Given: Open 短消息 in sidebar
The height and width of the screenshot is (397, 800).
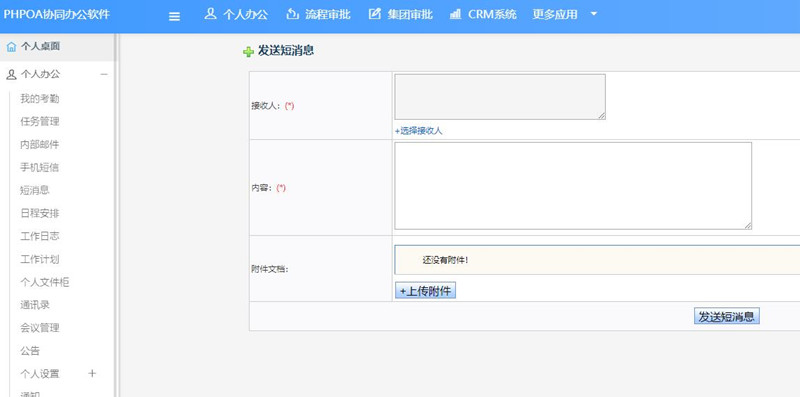Looking at the screenshot, I should click(x=35, y=190).
